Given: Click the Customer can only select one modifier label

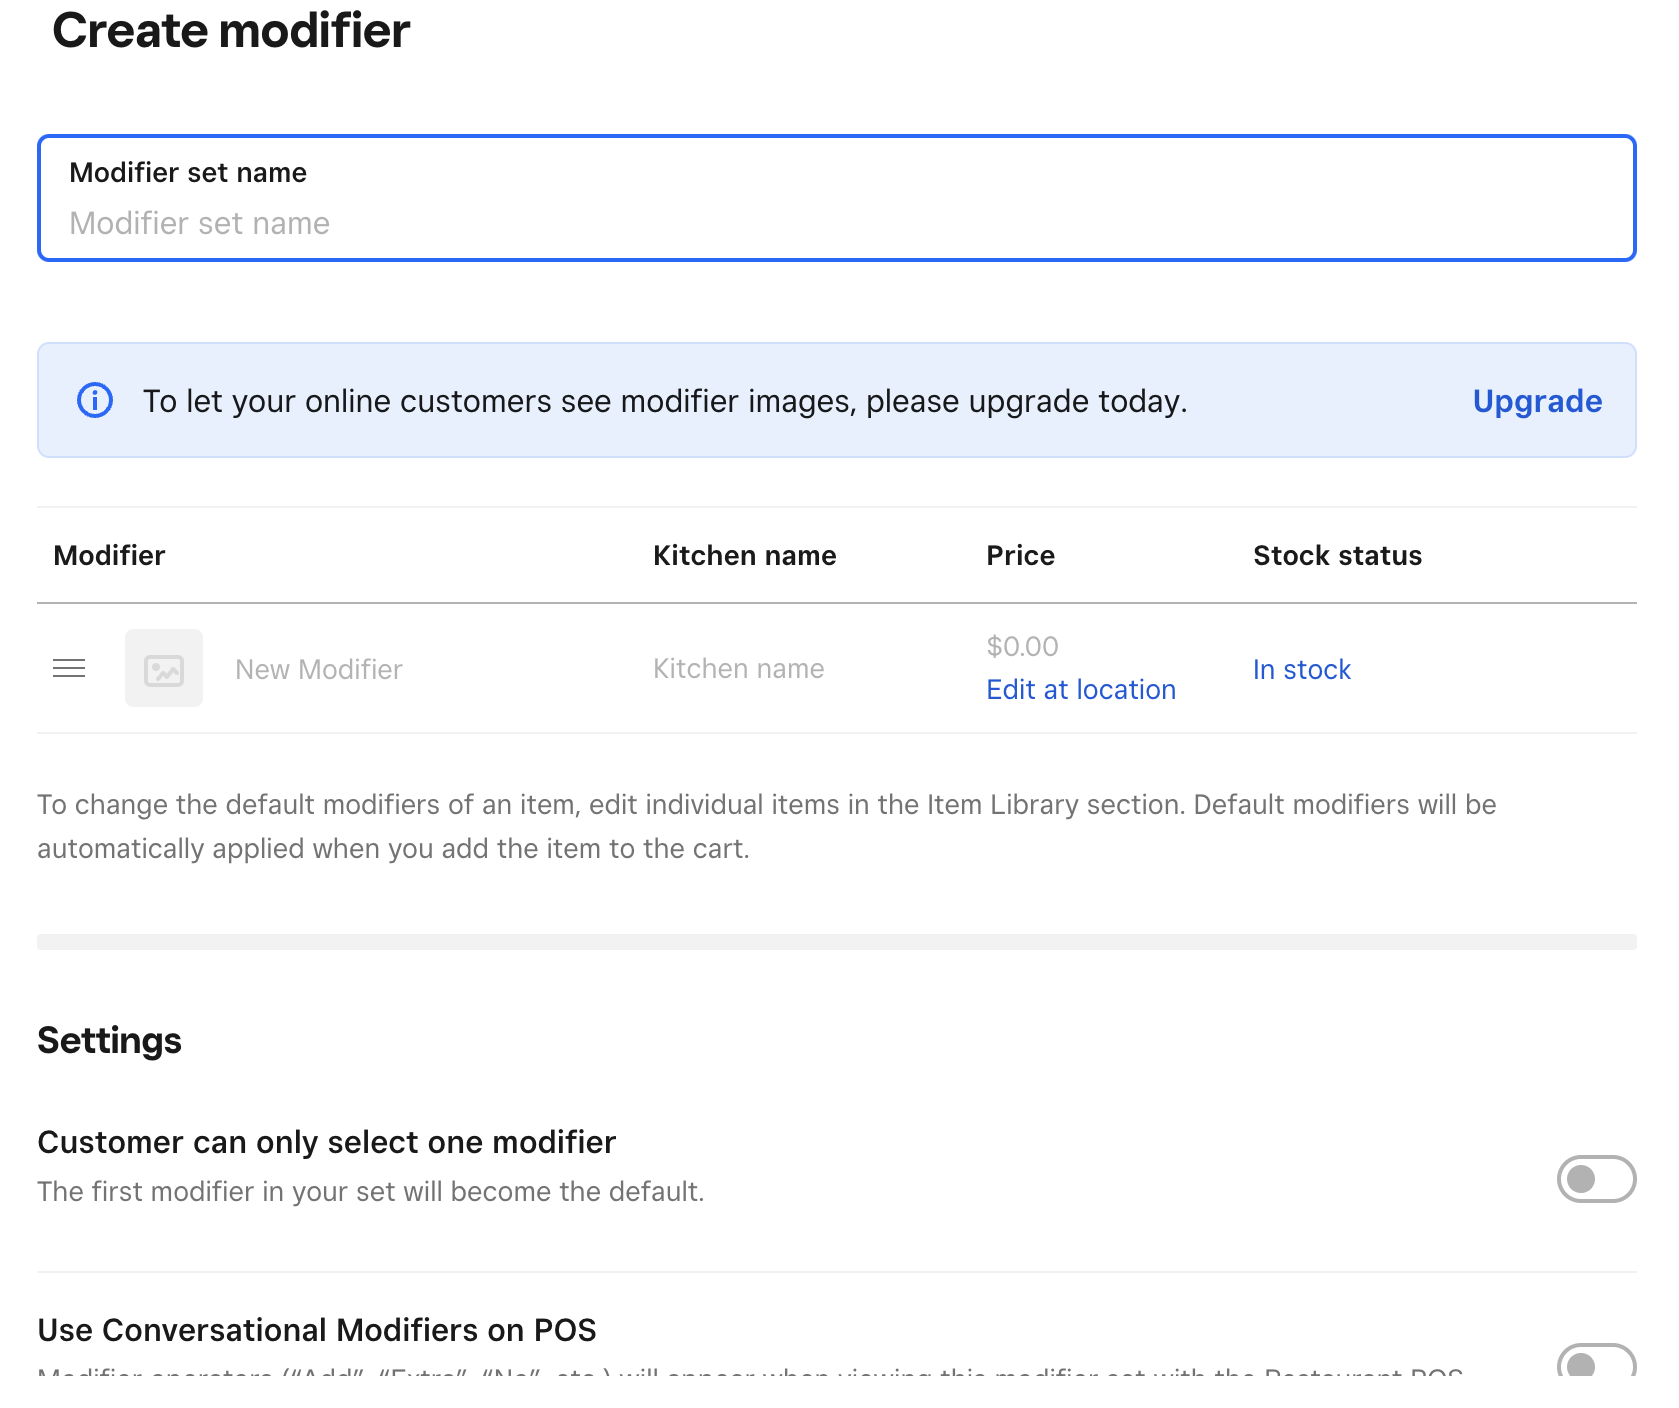Looking at the screenshot, I should click(x=326, y=1142).
